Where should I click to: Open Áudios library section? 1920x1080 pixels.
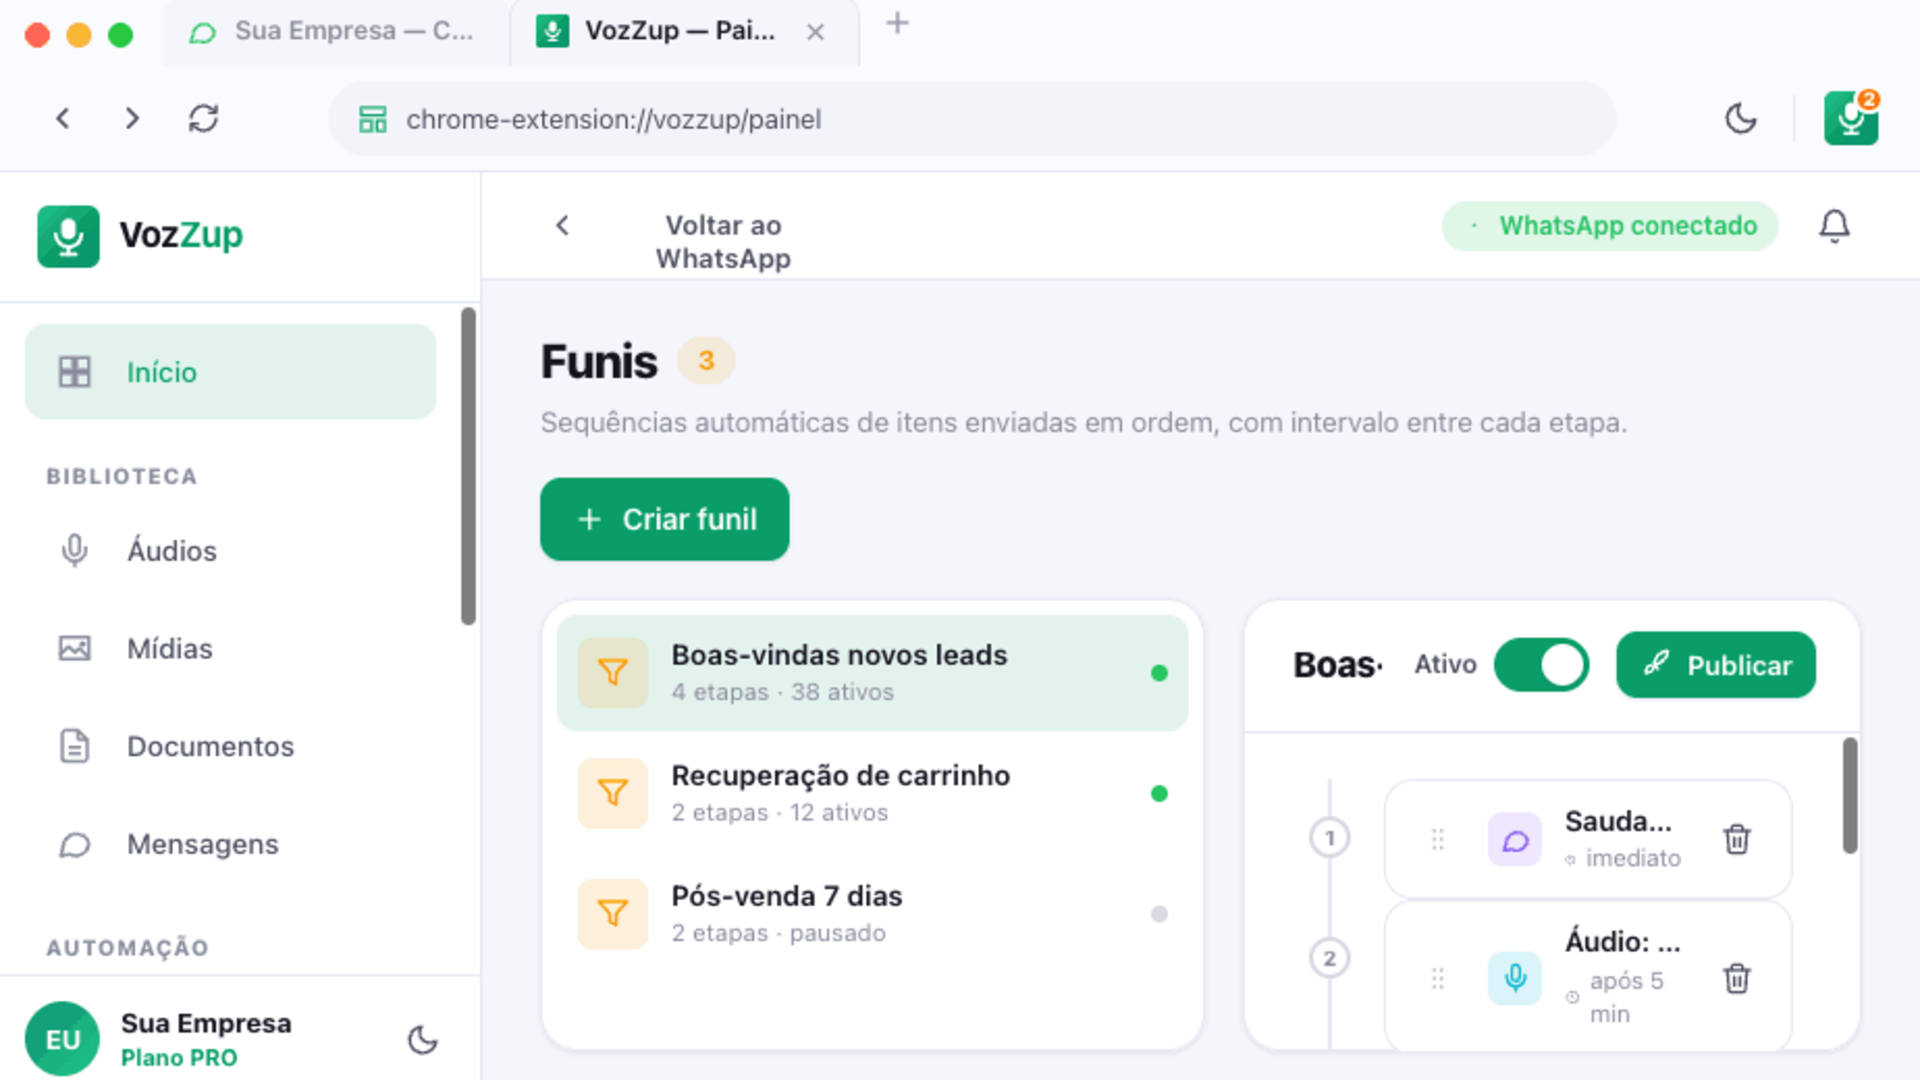pyautogui.click(x=230, y=551)
